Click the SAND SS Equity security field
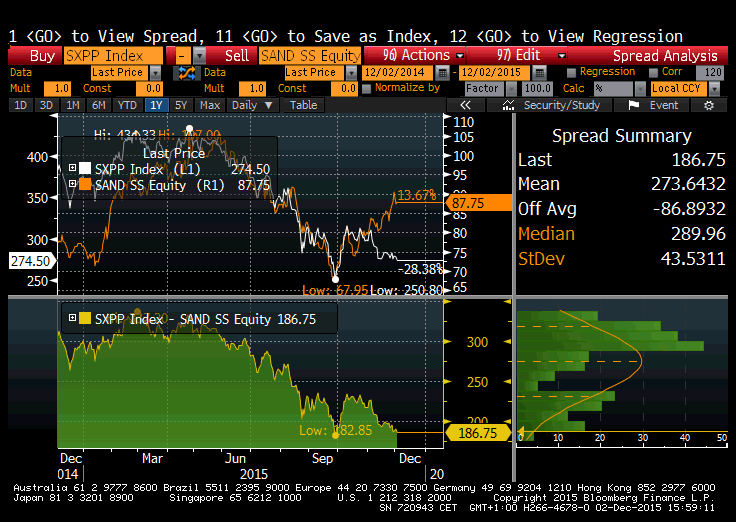The width and height of the screenshot is (736, 522). coord(310,56)
